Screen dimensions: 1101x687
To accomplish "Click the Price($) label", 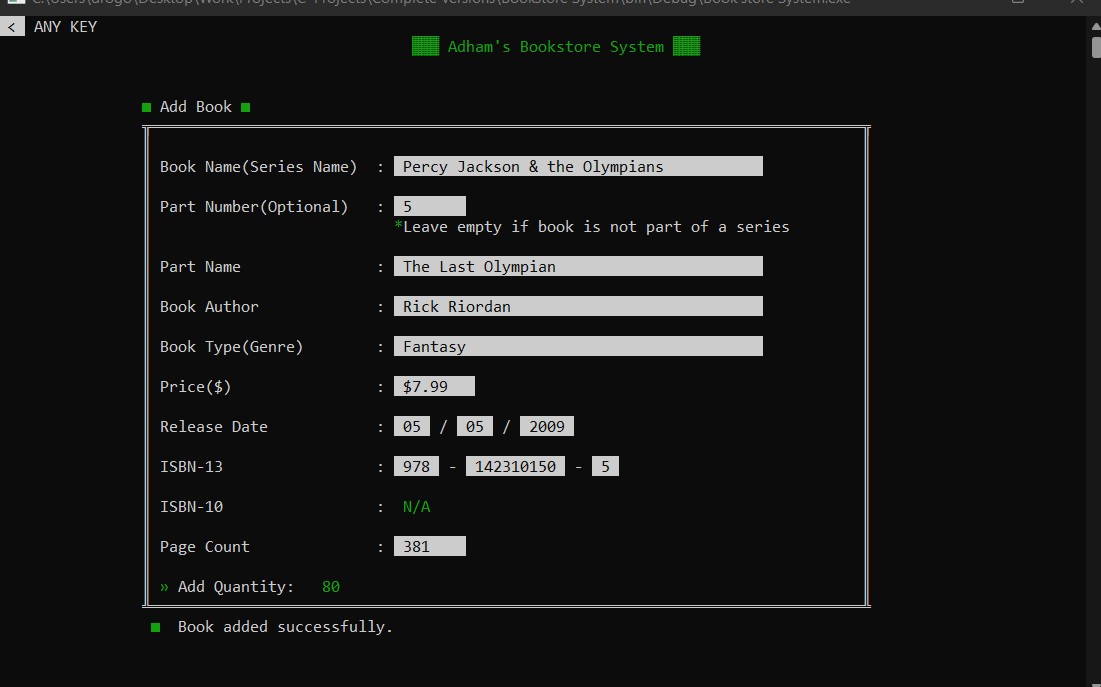I will point(195,386).
